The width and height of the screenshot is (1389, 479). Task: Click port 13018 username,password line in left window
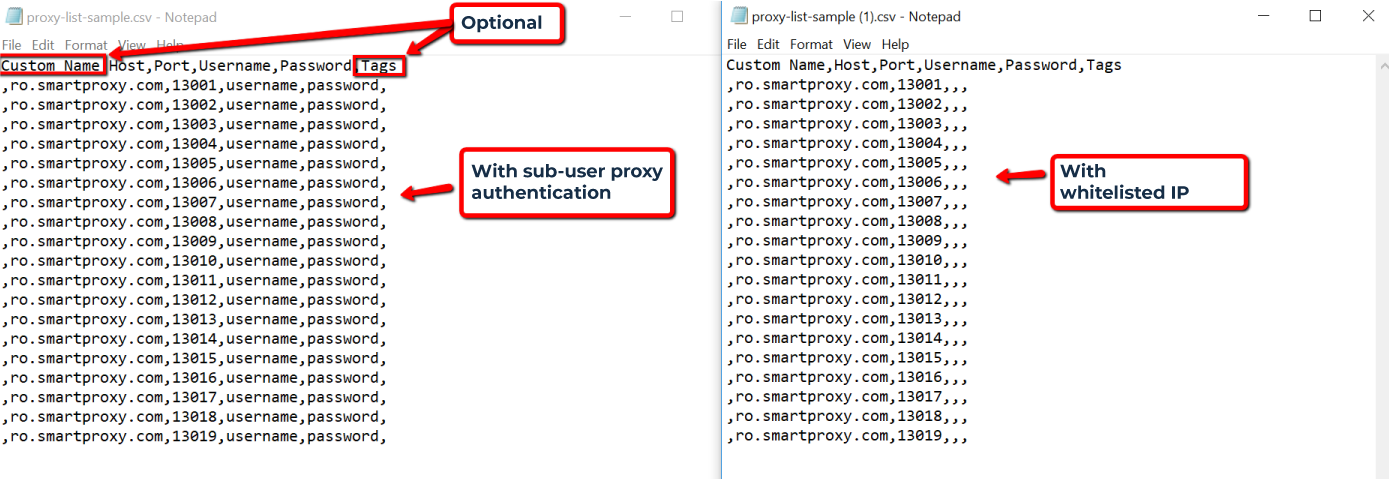coord(194,417)
